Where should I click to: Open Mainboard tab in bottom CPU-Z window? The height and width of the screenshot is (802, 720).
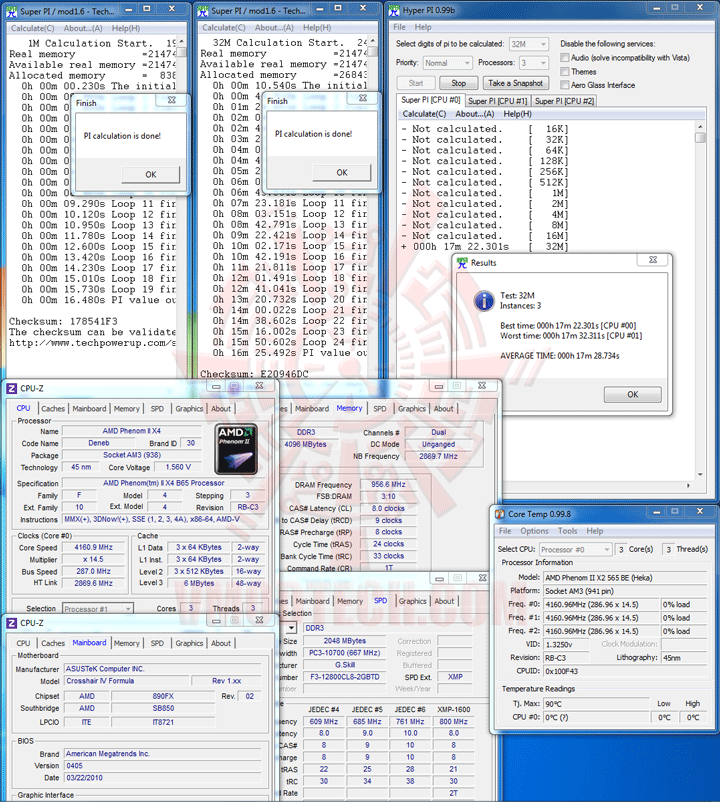[x=89, y=643]
